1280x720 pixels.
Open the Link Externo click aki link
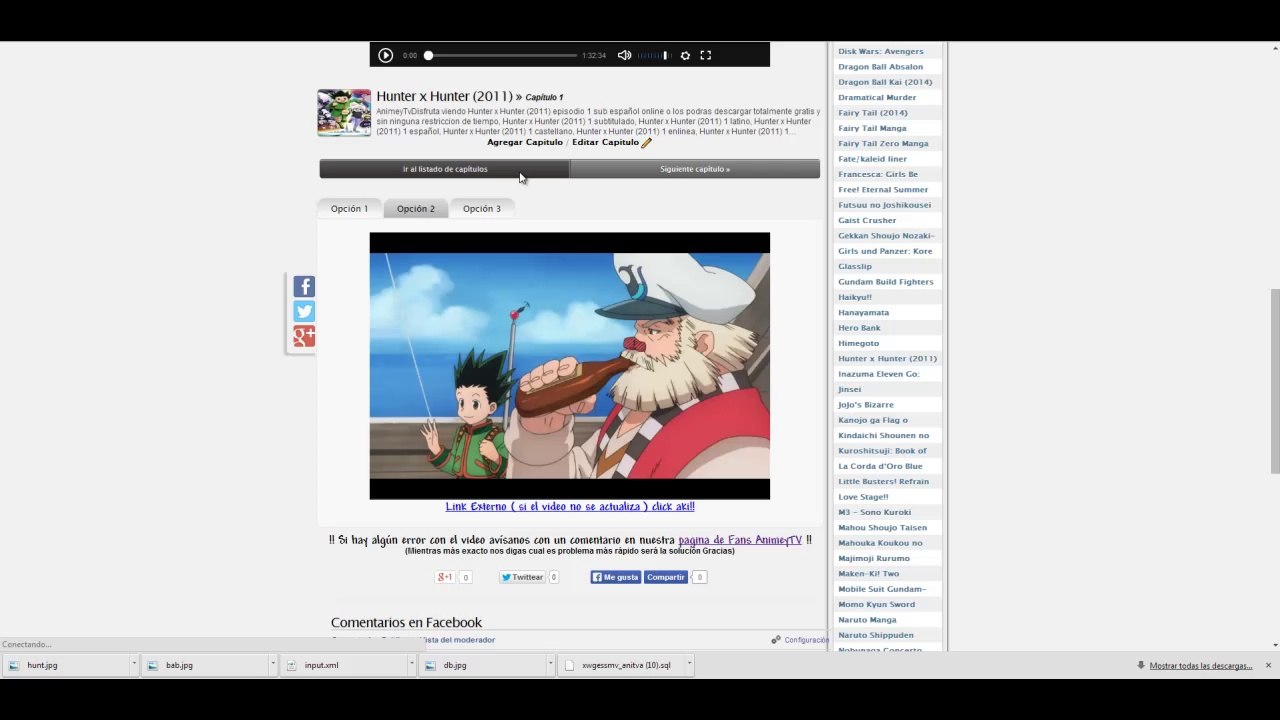pyautogui.click(x=570, y=506)
